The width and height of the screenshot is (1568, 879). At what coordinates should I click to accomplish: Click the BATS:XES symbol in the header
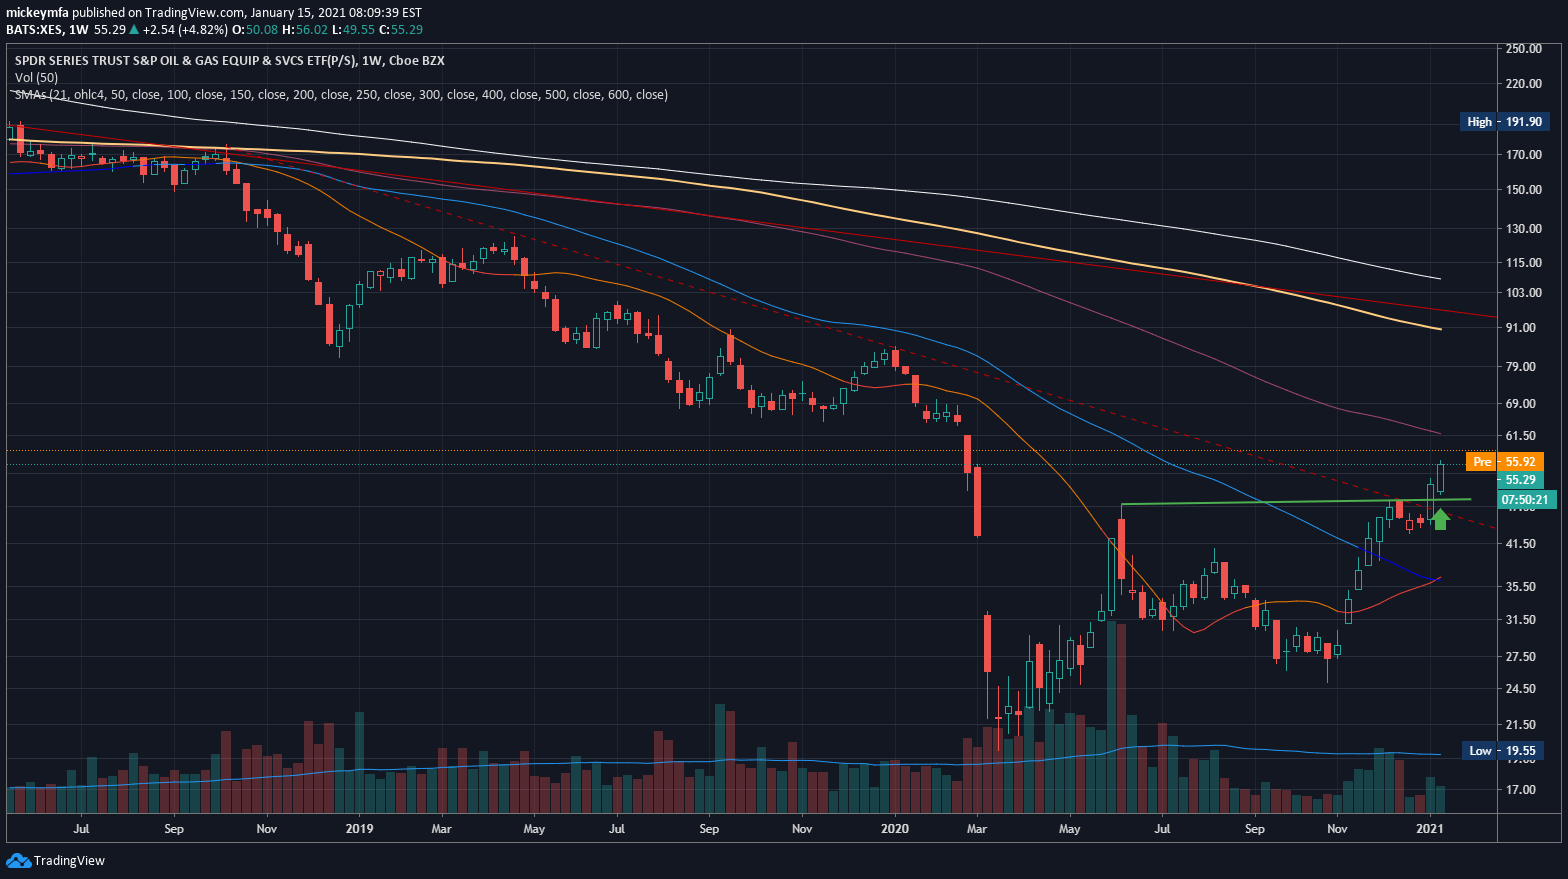pos(35,30)
